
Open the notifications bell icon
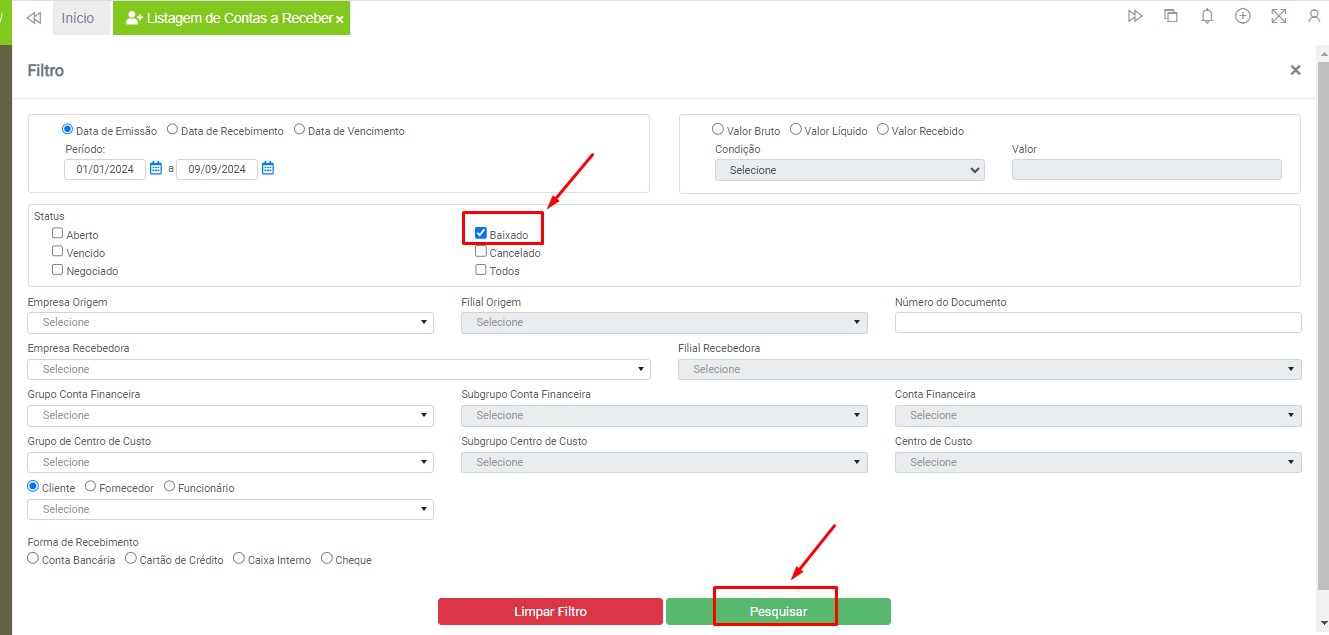[1207, 16]
